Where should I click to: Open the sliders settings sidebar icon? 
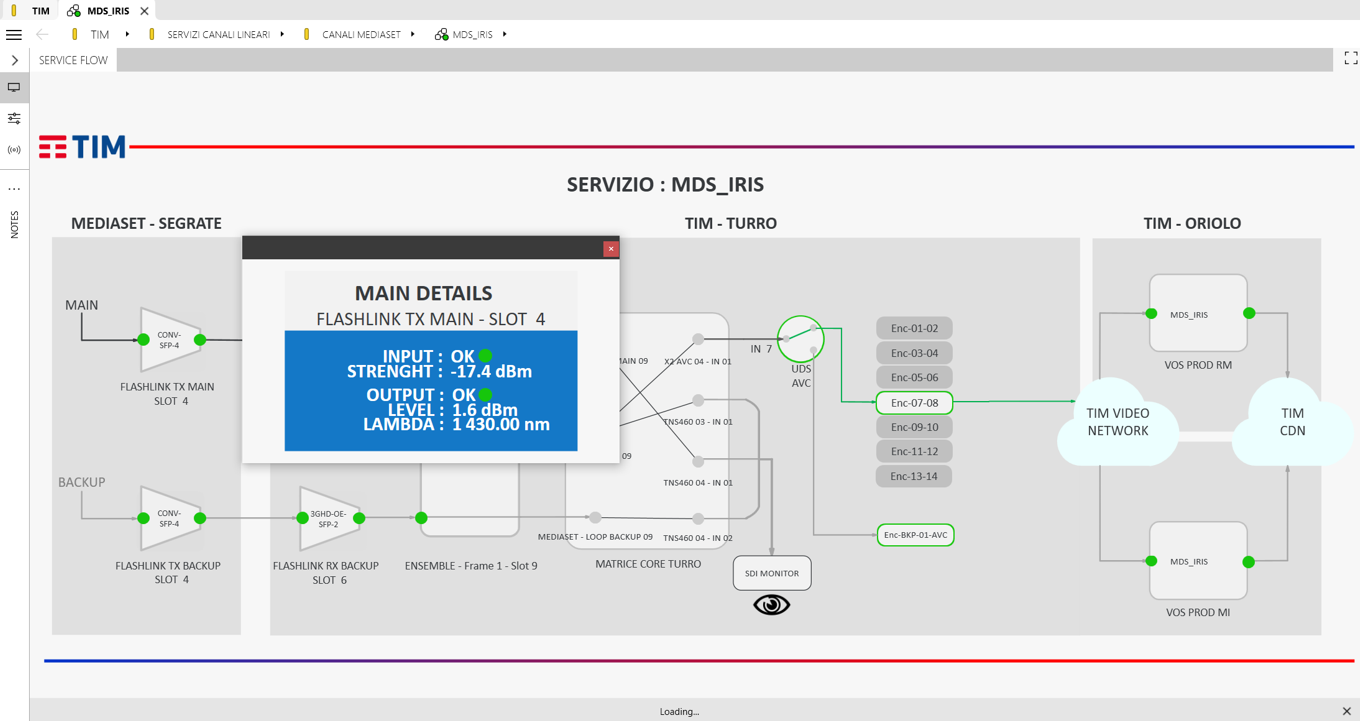pyautogui.click(x=14, y=118)
